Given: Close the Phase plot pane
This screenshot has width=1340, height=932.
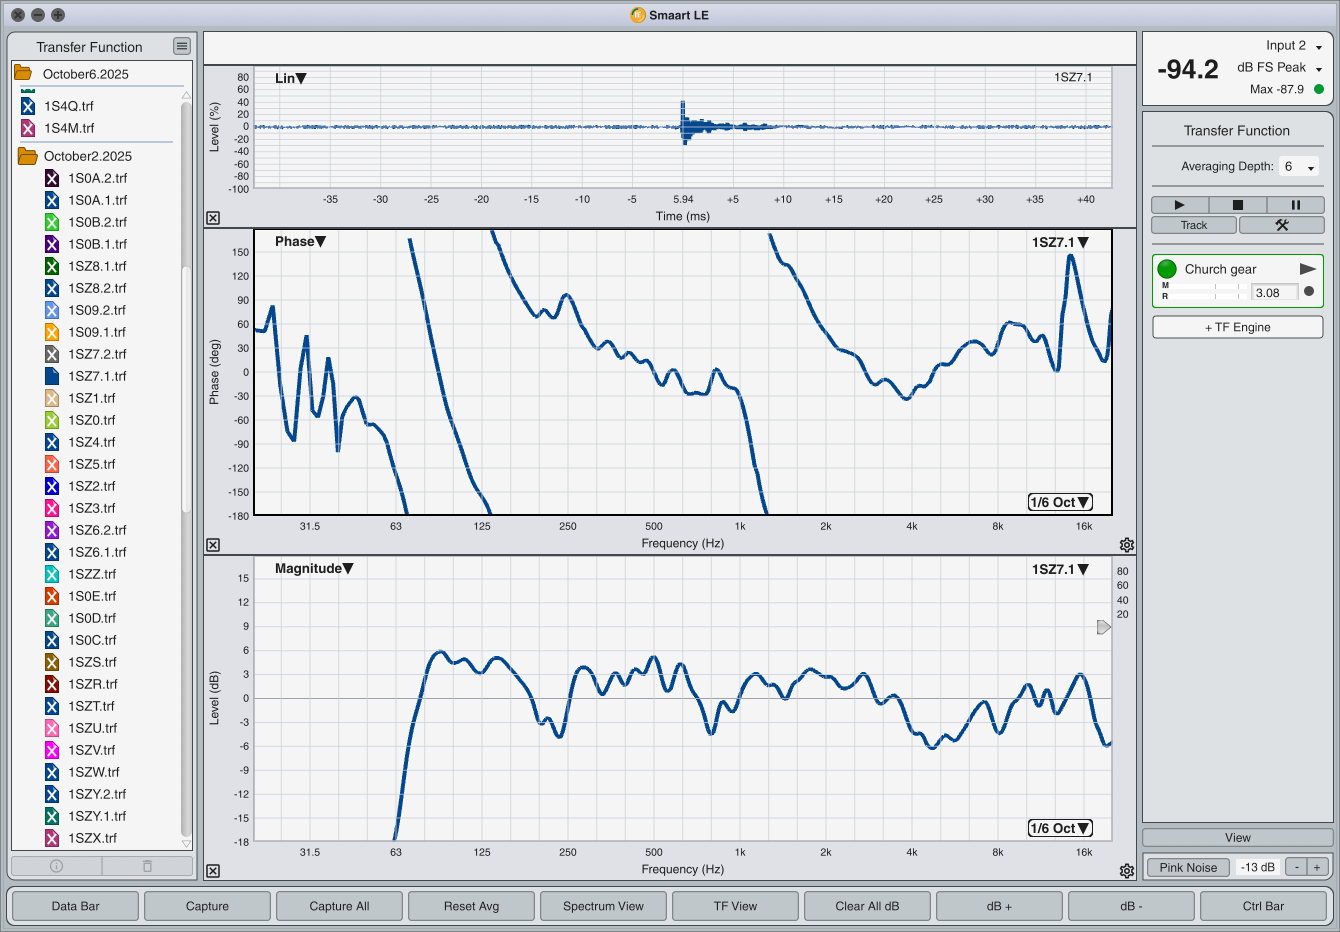Looking at the screenshot, I should point(213,545).
